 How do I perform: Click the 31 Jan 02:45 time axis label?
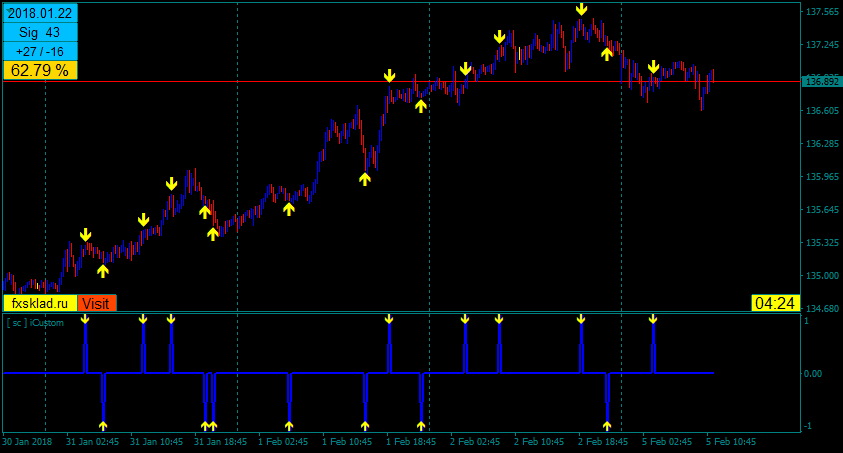point(92,442)
